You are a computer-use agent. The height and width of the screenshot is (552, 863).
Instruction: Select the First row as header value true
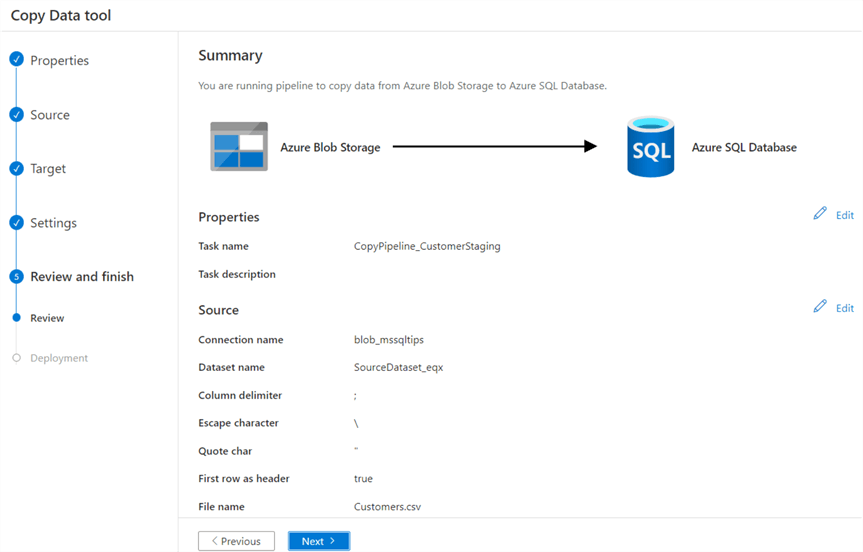point(363,479)
